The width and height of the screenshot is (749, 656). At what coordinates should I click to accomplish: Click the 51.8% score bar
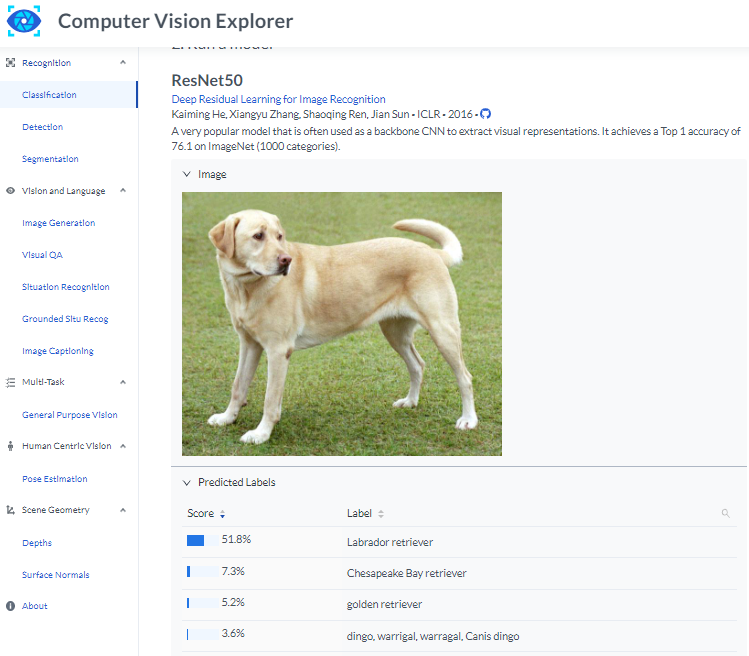(x=203, y=540)
